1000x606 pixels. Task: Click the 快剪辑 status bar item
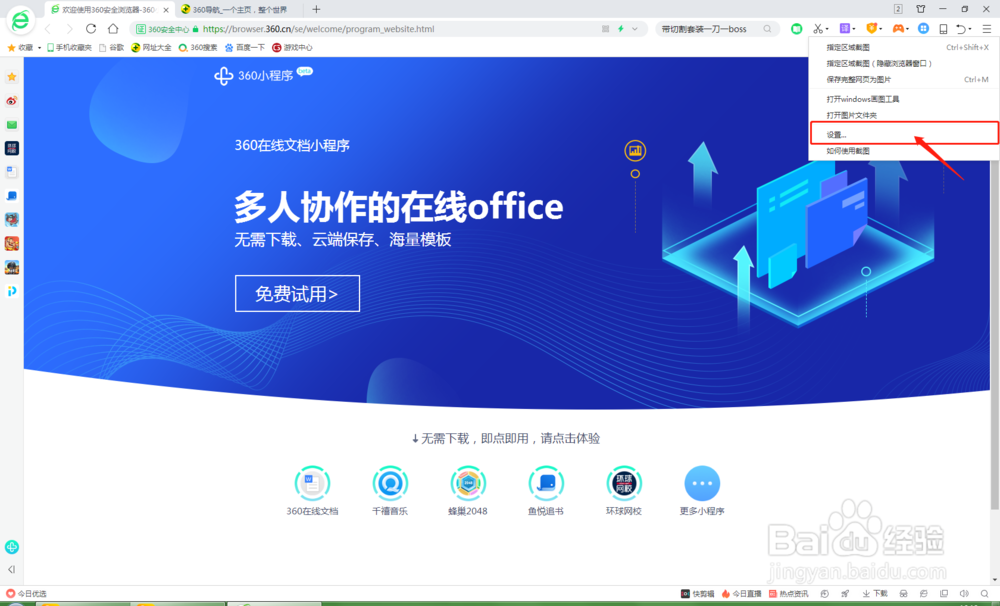(x=698, y=594)
